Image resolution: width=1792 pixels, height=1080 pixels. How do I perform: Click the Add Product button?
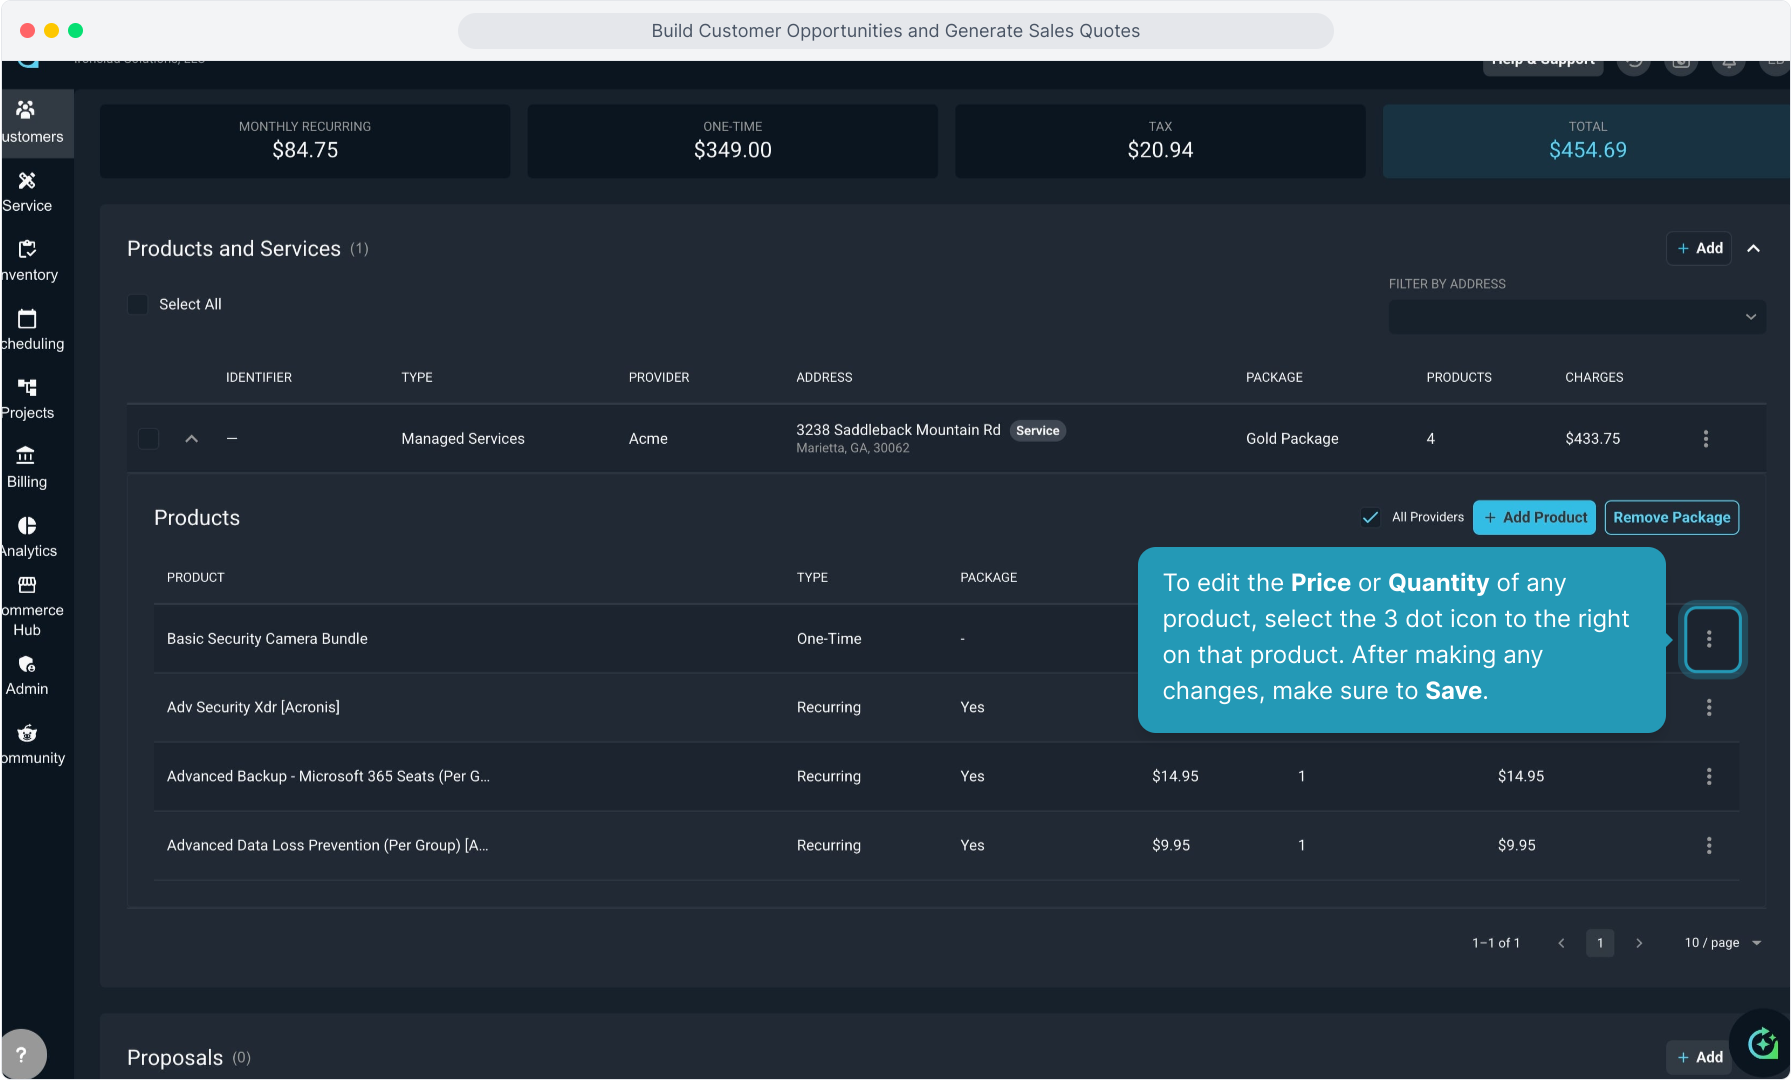tap(1534, 517)
